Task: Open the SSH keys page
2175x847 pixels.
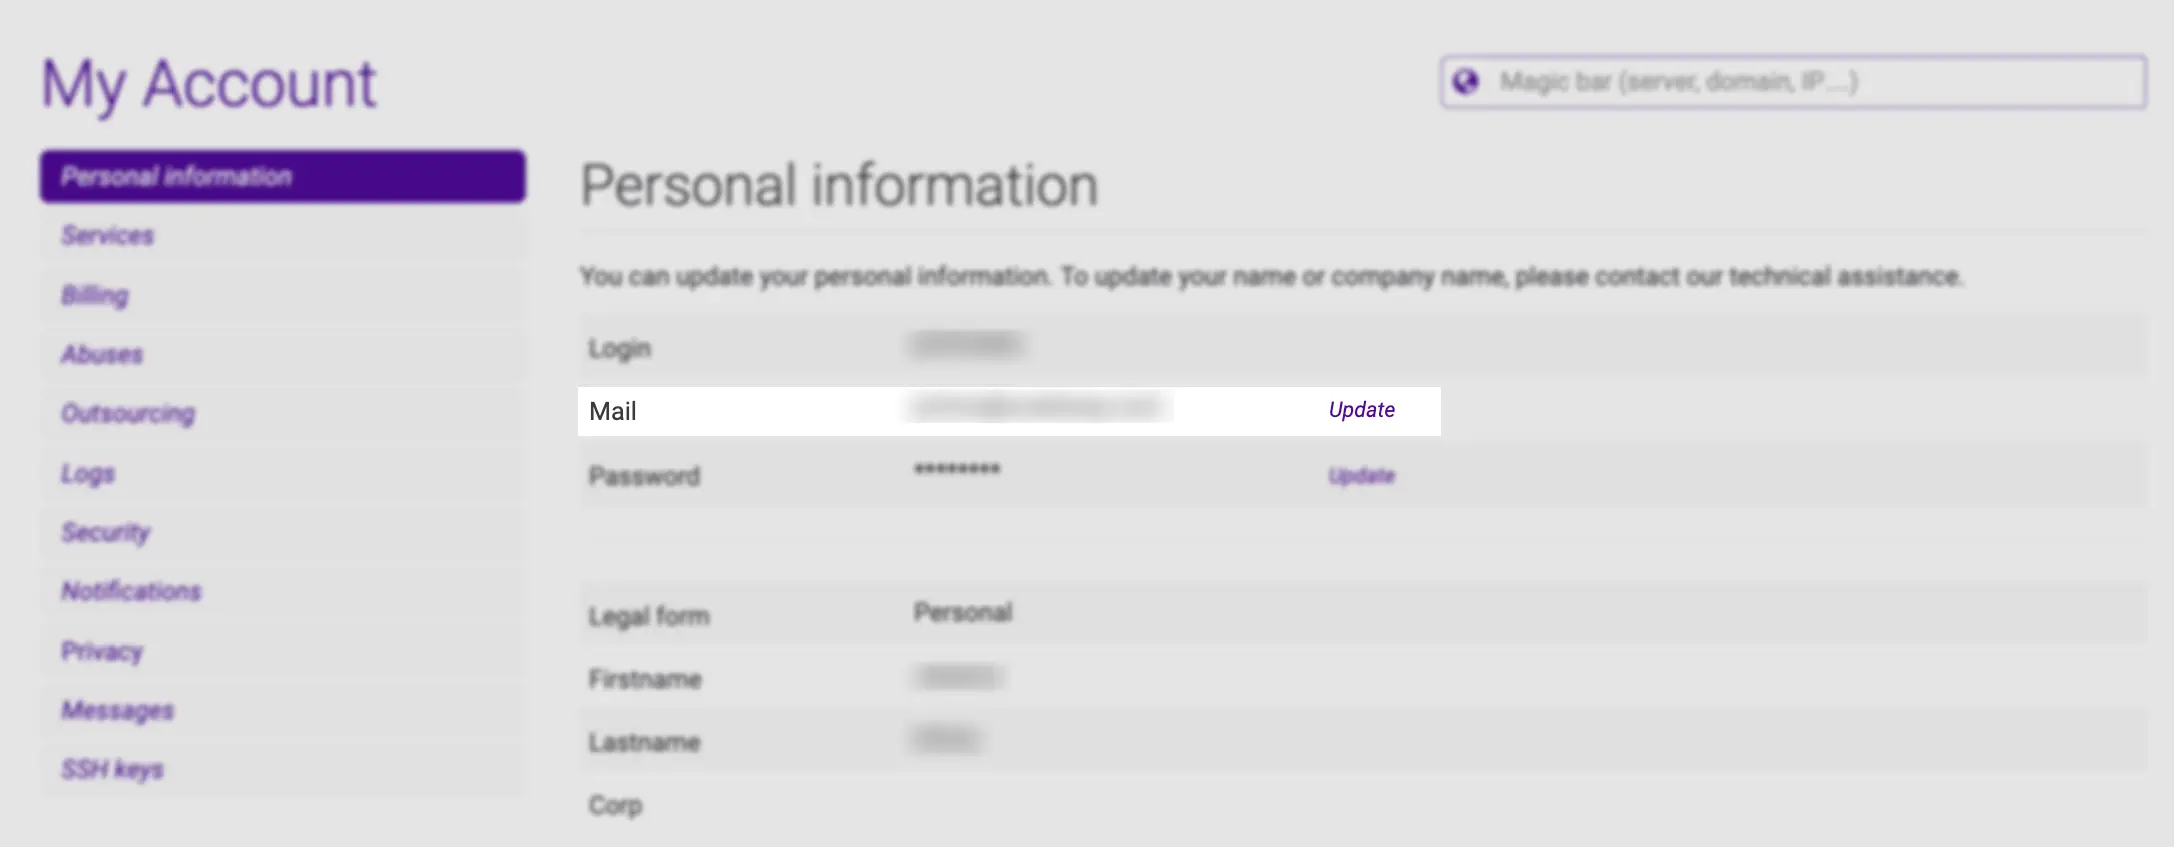Action: [x=112, y=769]
